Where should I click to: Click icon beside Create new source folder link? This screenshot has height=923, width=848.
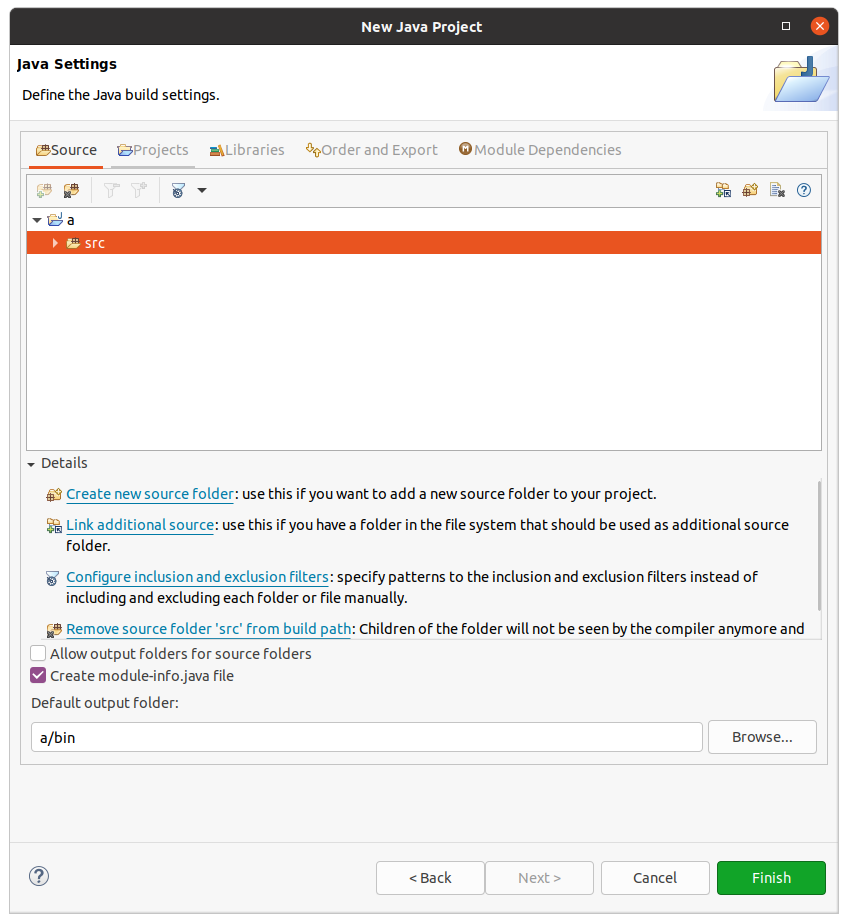click(54, 495)
